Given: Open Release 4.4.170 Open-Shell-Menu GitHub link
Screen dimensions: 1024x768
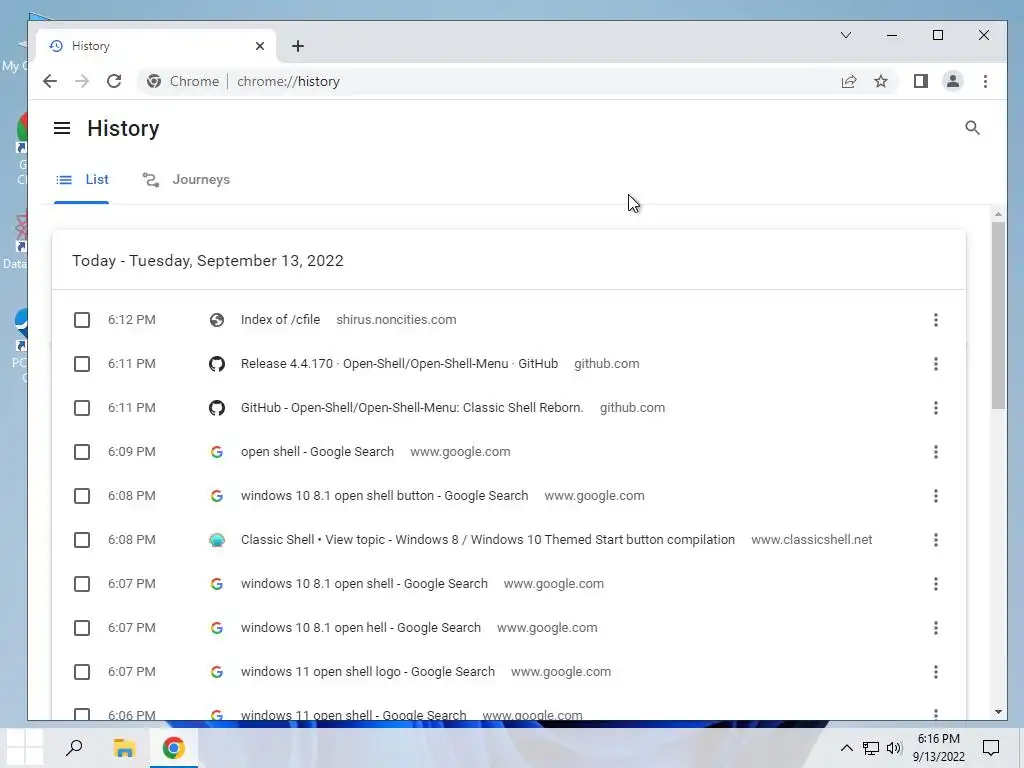Looking at the screenshot, I should click(x=399, y=364).
